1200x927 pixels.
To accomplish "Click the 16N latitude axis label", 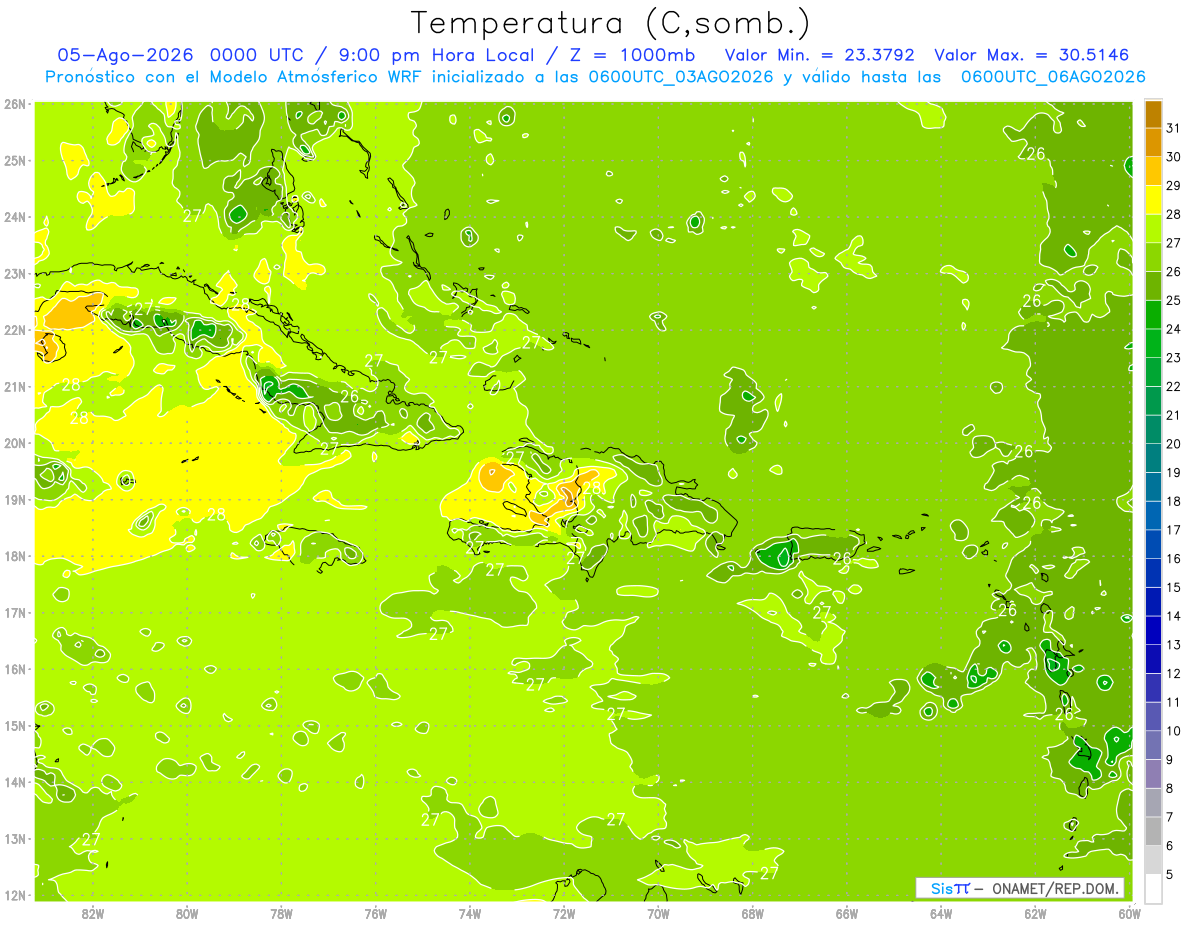I will coord(14,669).
